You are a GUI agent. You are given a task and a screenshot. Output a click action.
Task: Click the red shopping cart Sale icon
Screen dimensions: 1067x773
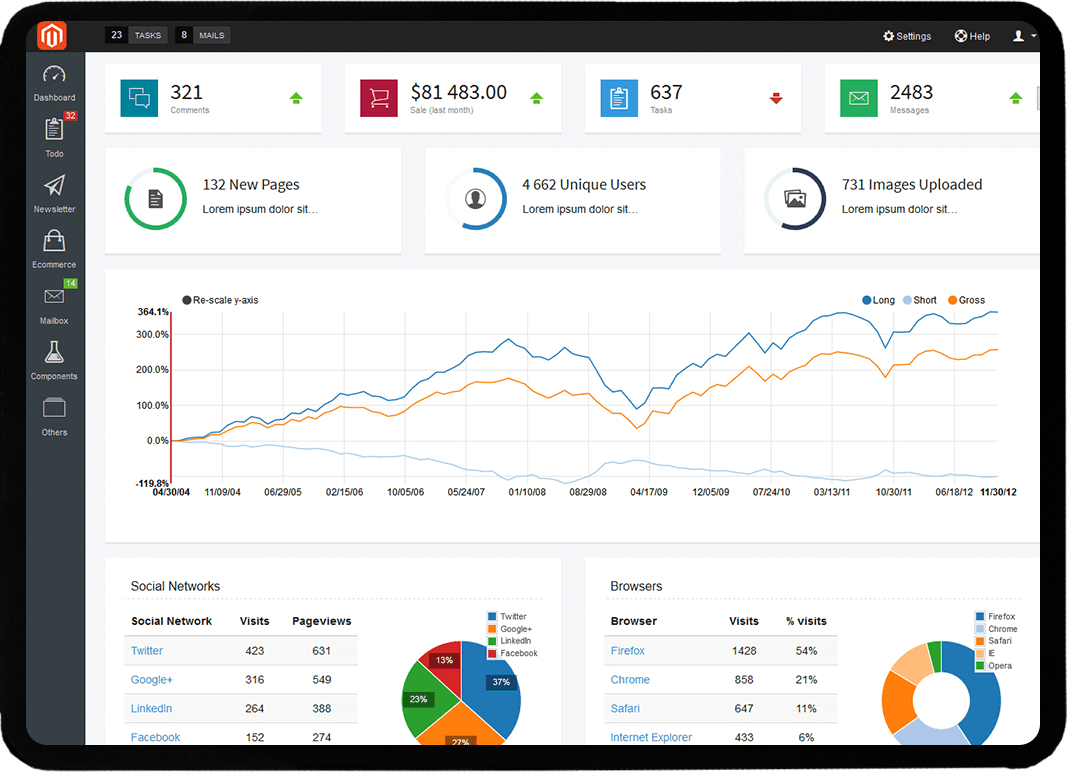[x=380, y=98]
